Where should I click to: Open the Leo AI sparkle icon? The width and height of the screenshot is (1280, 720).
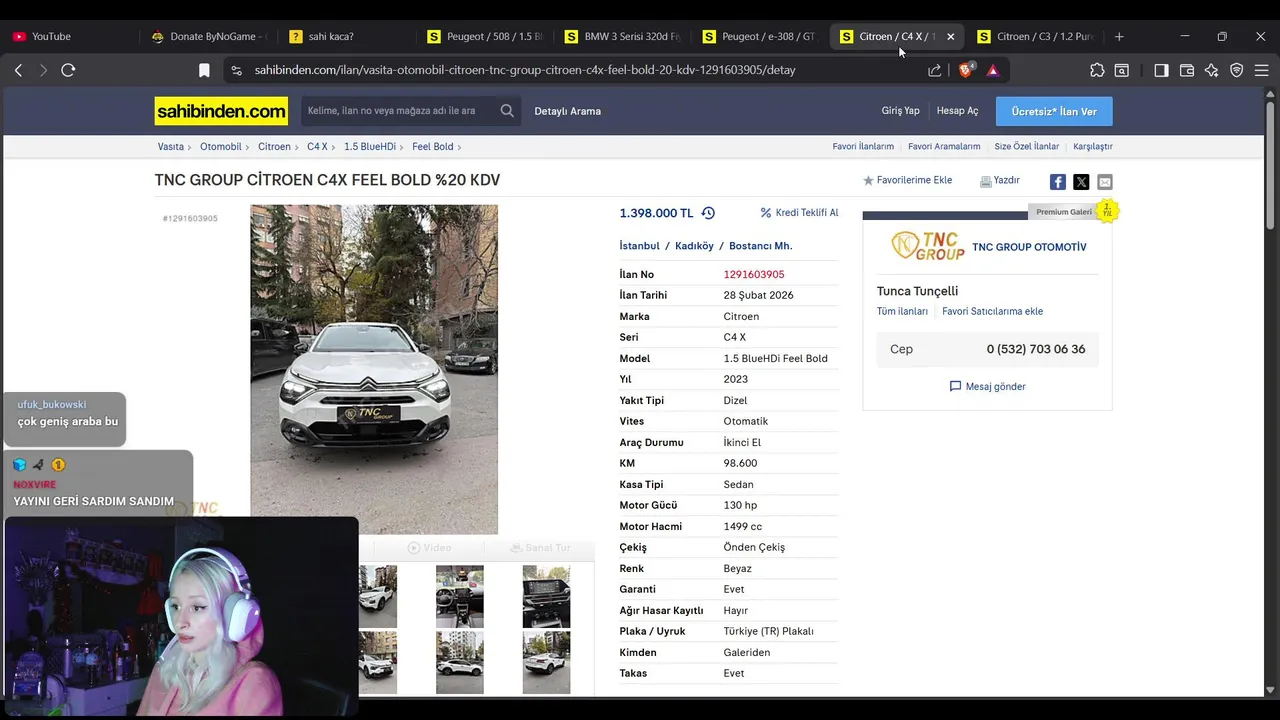(x=1212, y=70)
